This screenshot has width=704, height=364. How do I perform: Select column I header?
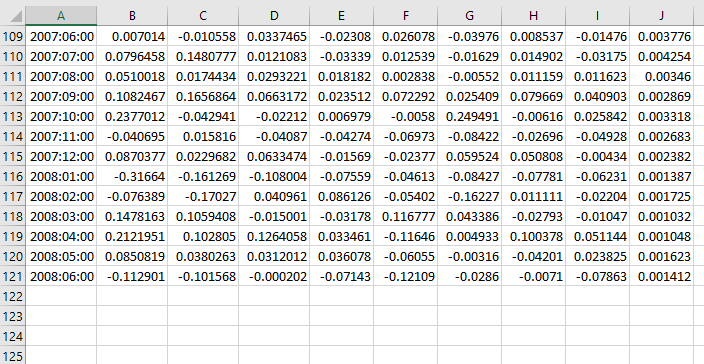point(598,16)
